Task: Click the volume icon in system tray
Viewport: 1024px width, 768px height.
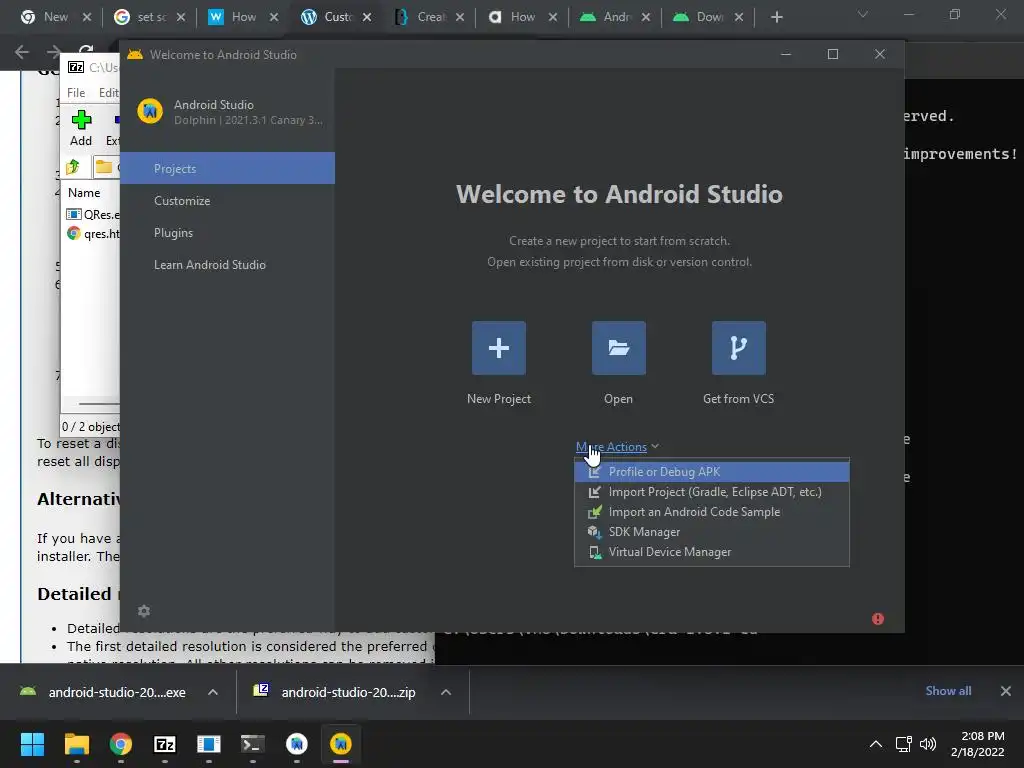Action: click(x=927, y=744)
